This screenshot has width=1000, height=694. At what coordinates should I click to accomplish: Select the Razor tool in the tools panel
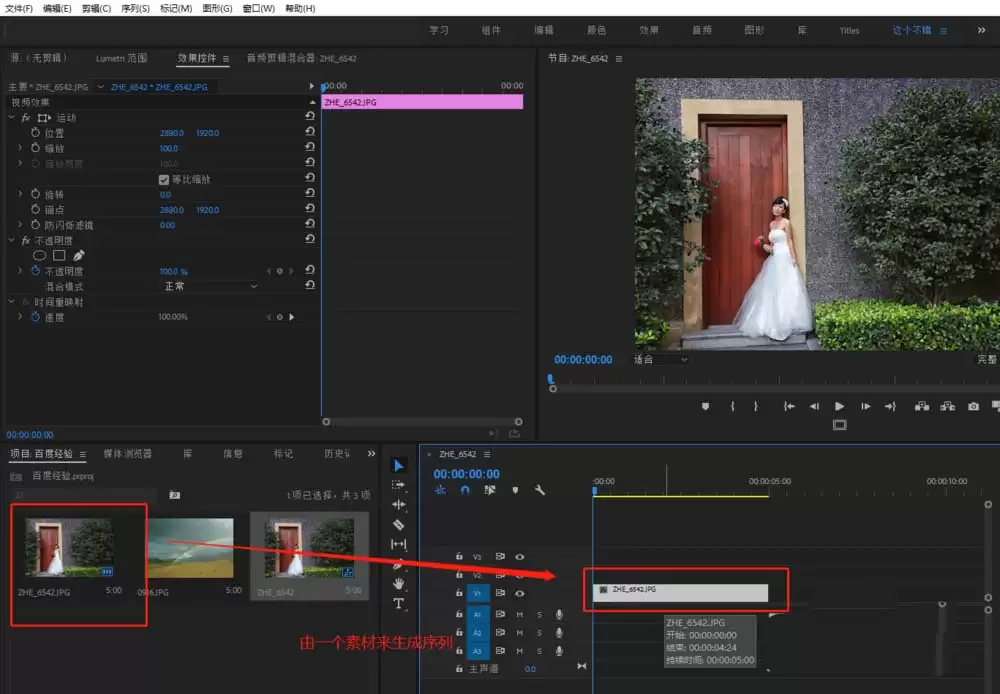click(398, 524)
